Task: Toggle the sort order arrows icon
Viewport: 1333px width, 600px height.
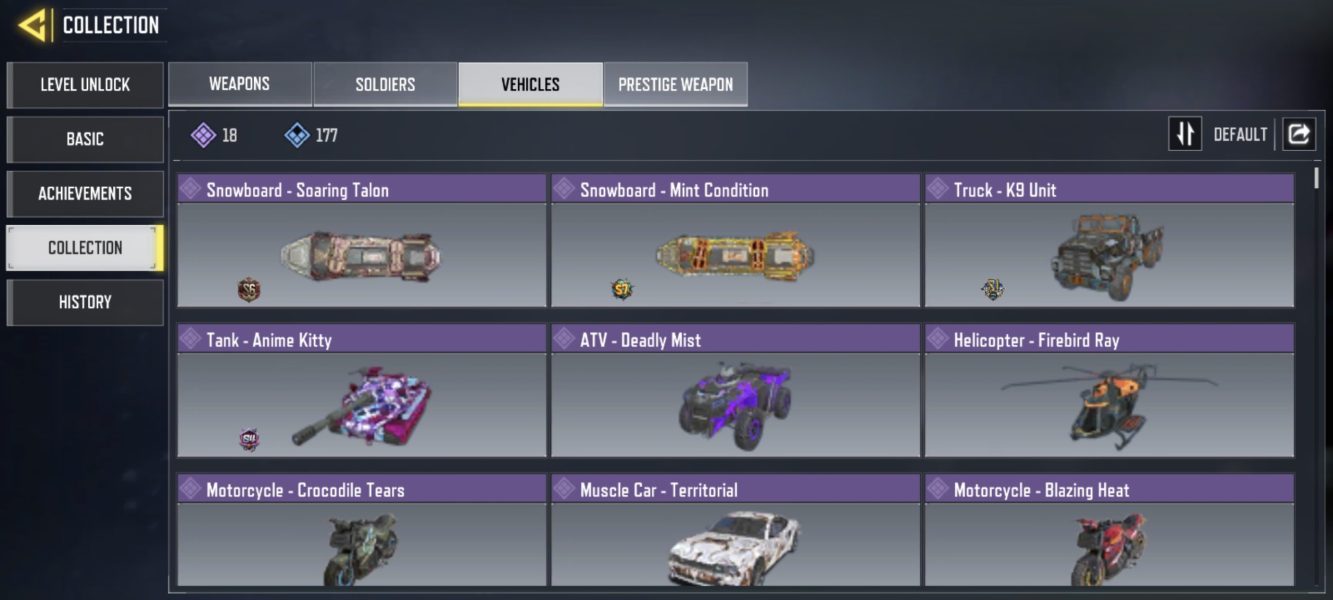Action: click(x=1185, y=134)
